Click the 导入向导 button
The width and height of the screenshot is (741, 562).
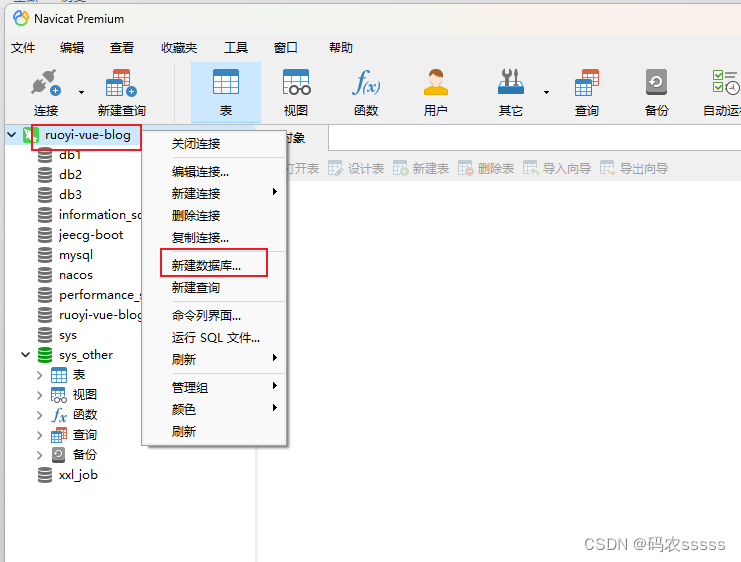pos(557,169)
